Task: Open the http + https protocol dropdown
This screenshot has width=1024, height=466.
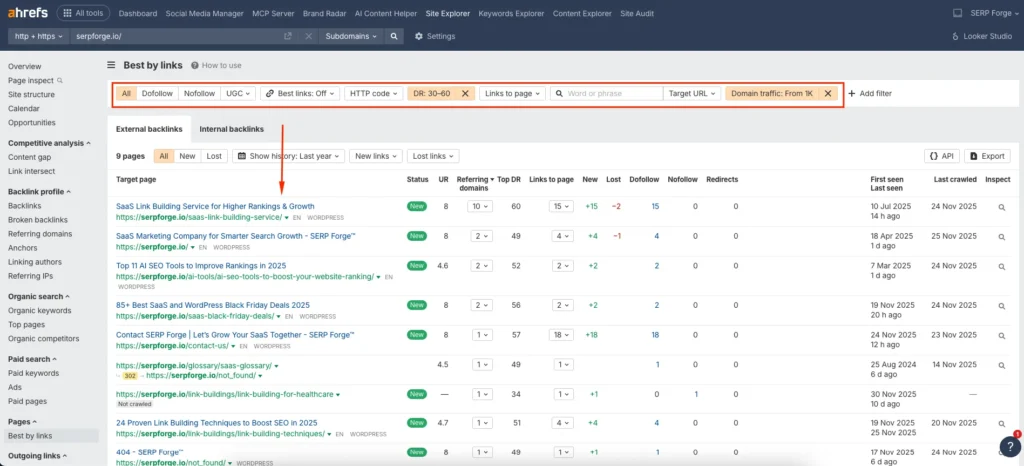Action: (x=39, y=37)
